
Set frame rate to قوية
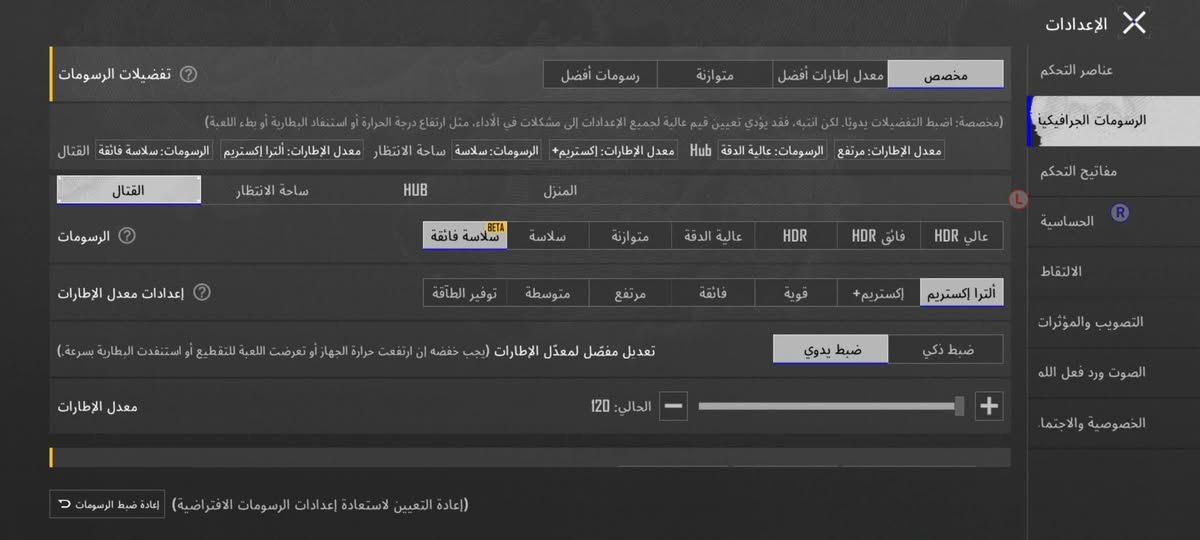pos(795,293)
